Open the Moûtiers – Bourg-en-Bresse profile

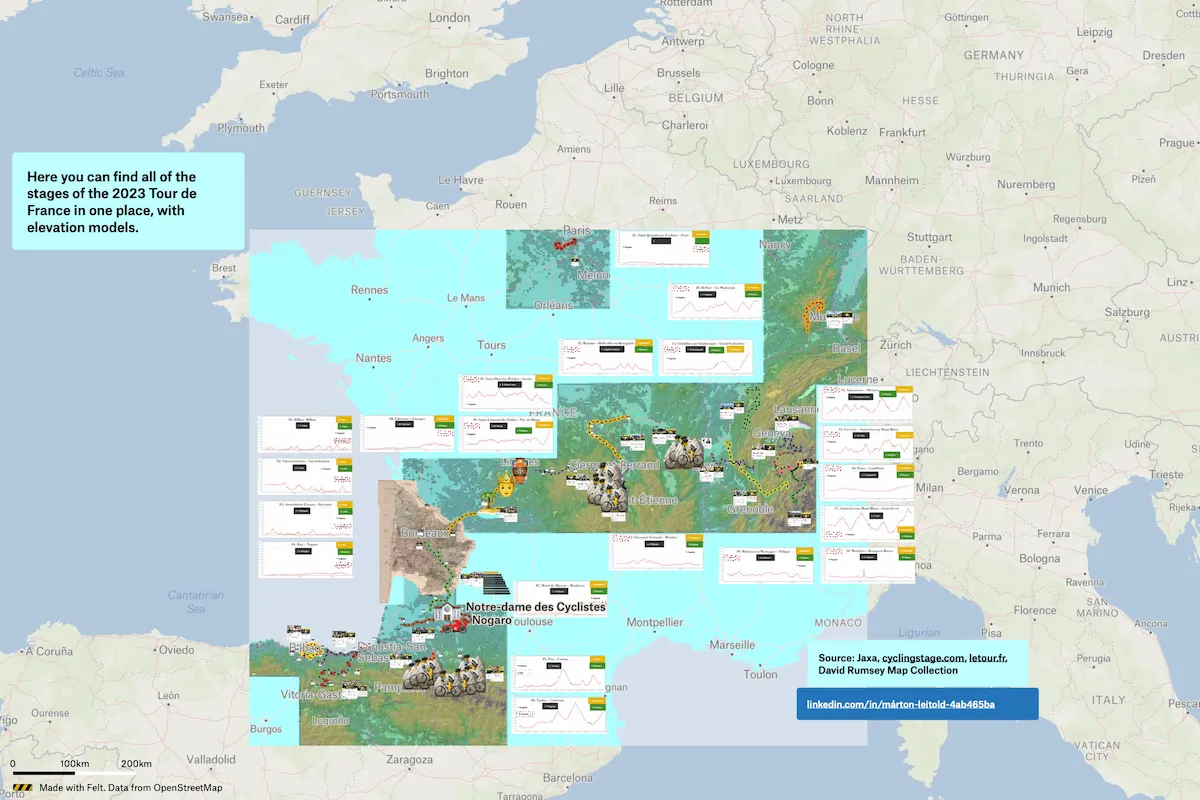(868, 565)
